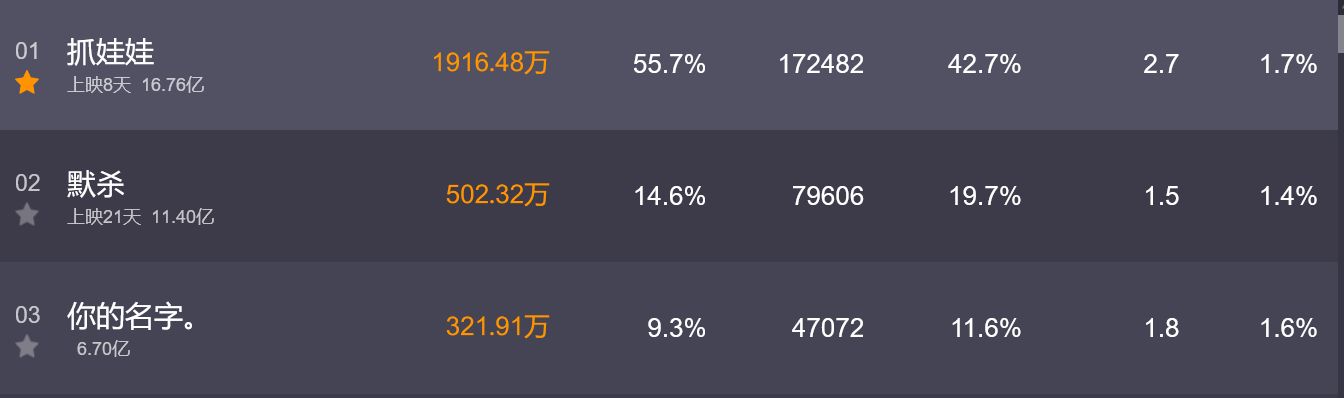Select the 47072 screenings count cell
The width and height of the screenshot is (1344, 398).
pos(827,329)
